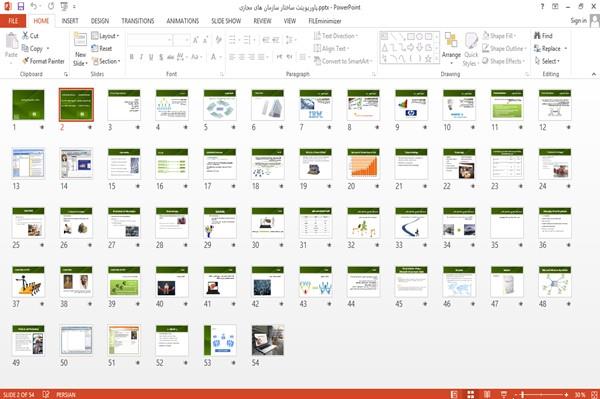Image resolution: width=600 pixels, height=399 pixels.
Task: Click the Undo arrow icon
Action: tap(34, 6)
